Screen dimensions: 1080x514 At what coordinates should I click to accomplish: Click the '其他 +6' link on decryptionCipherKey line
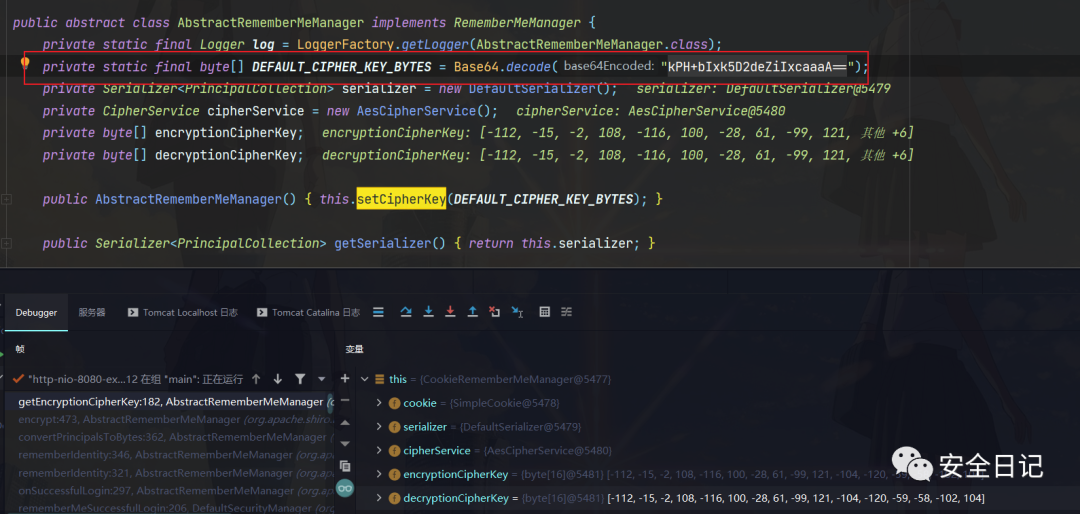(883, 155)
